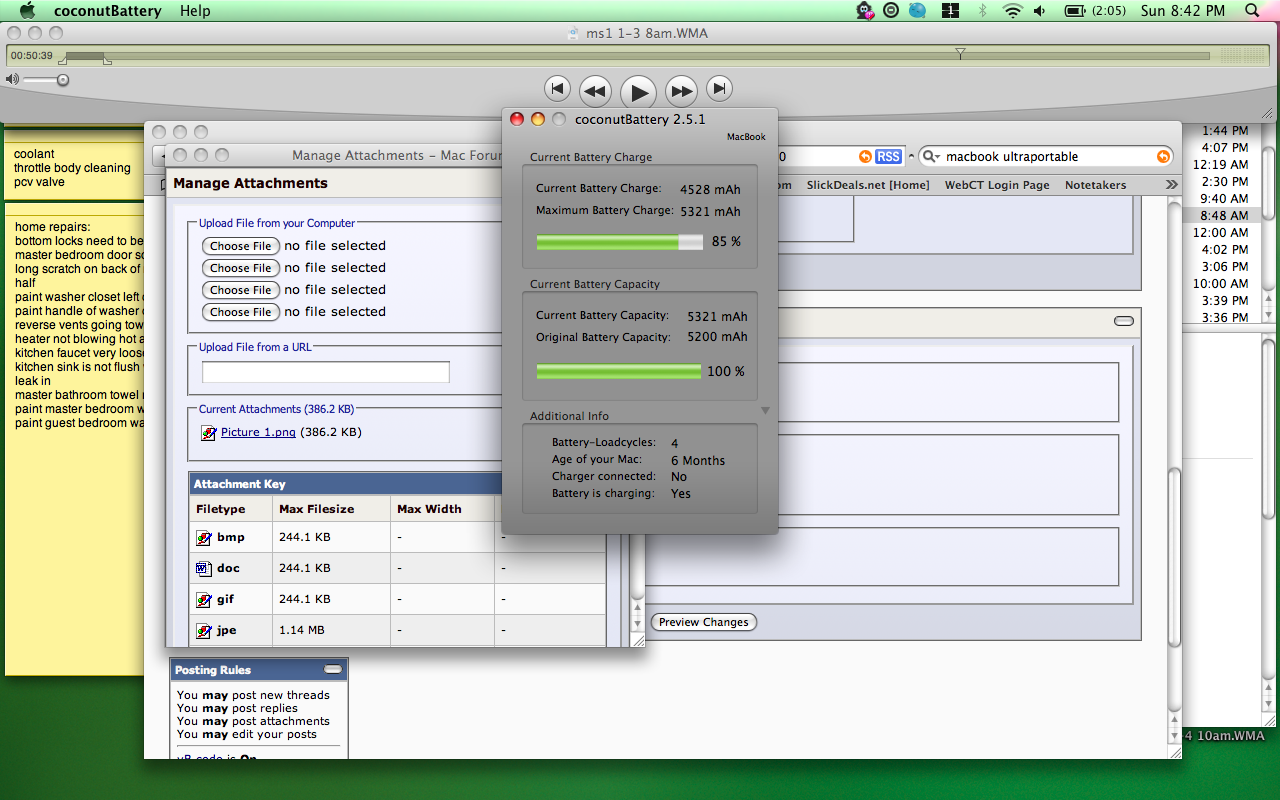Click the playhead marker on QuickTime timeline
The height and width of the screenshot is (800, 1280).
pos(960,53)
